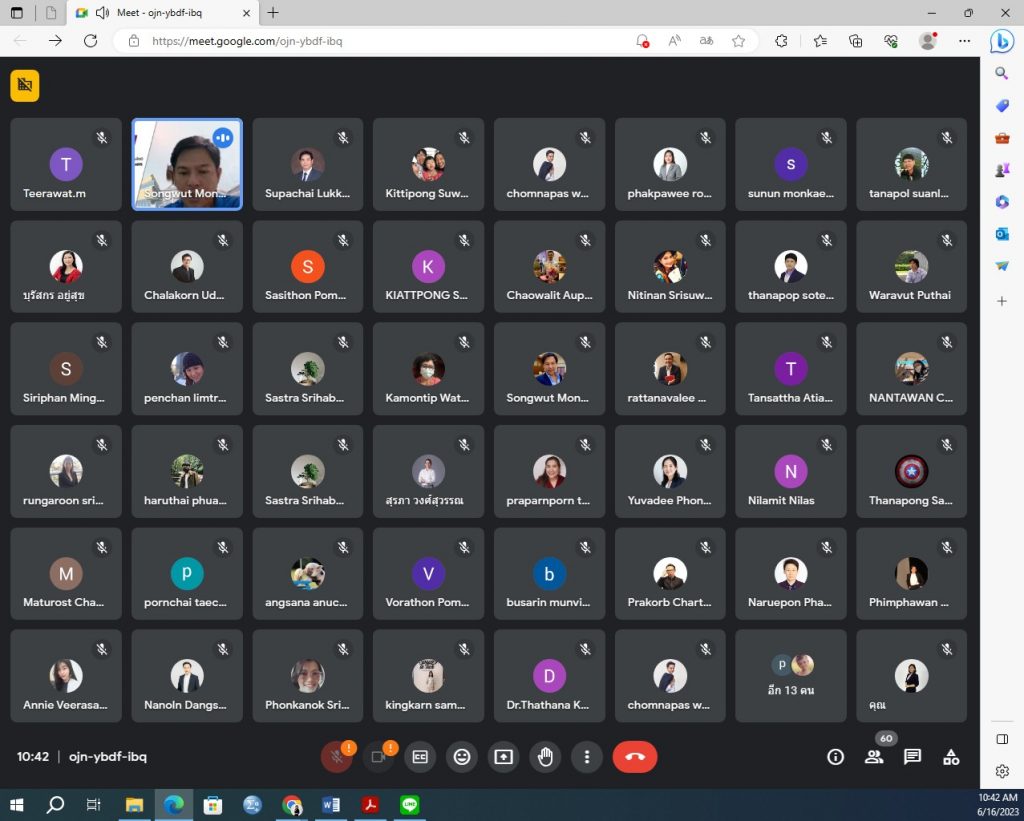The width and height of the screenshot is (1024, 821).
Task: Click Kittipong Suw participant name
Action: click(426, 193)
